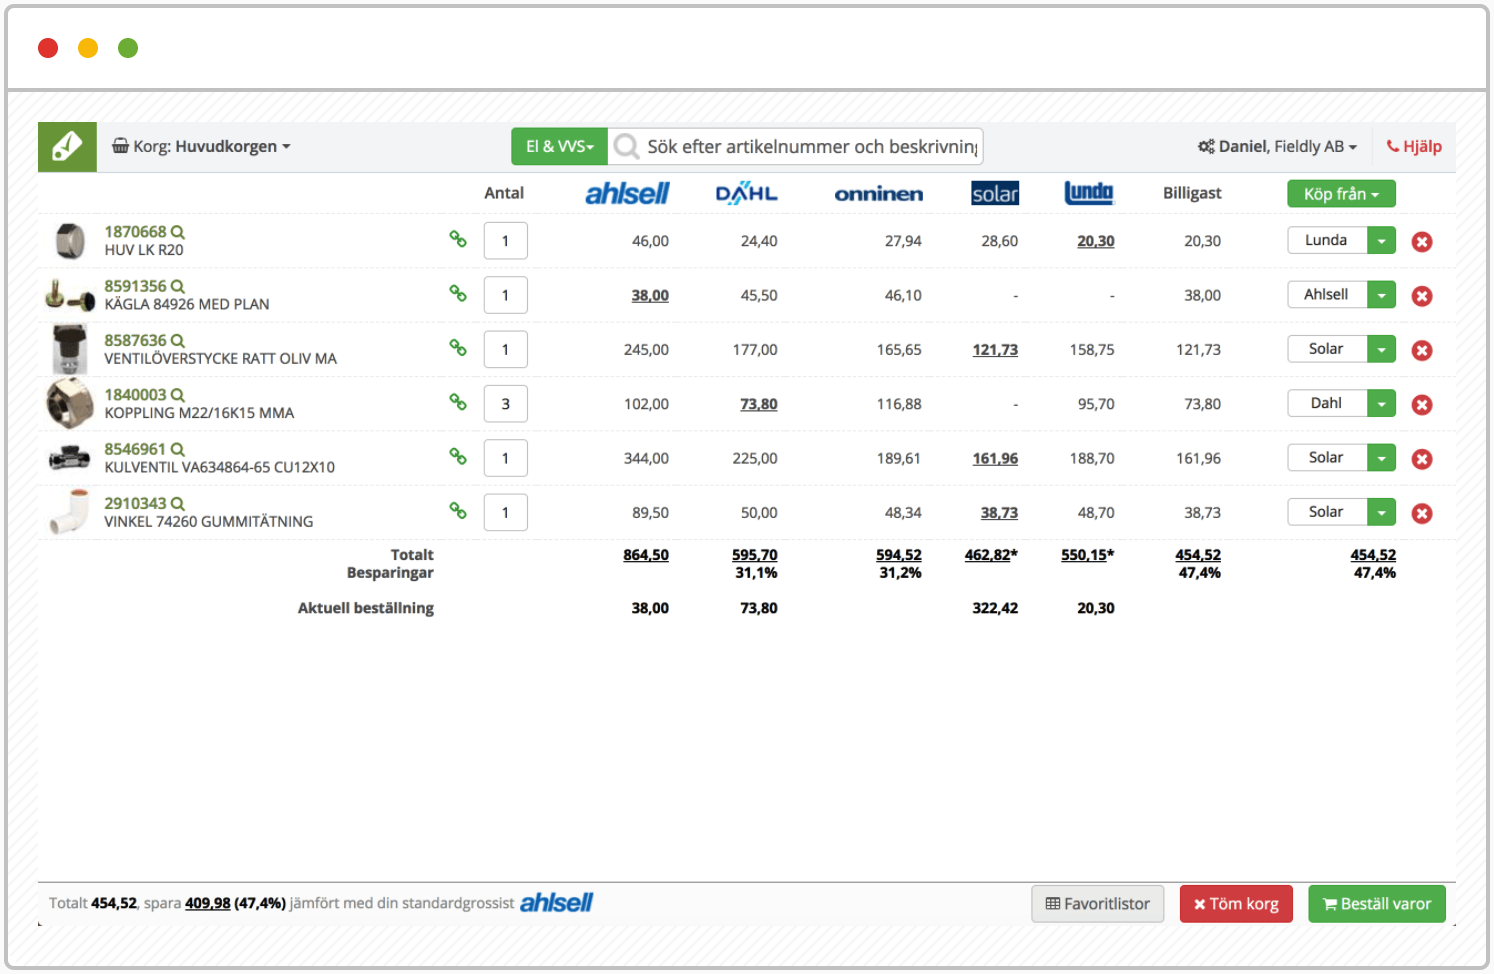Image resolution: width=1494 pixels, height=974 pixels.
Task: Edit quantity field for KOPPLING M22/16K15
Action: (506, 404)
